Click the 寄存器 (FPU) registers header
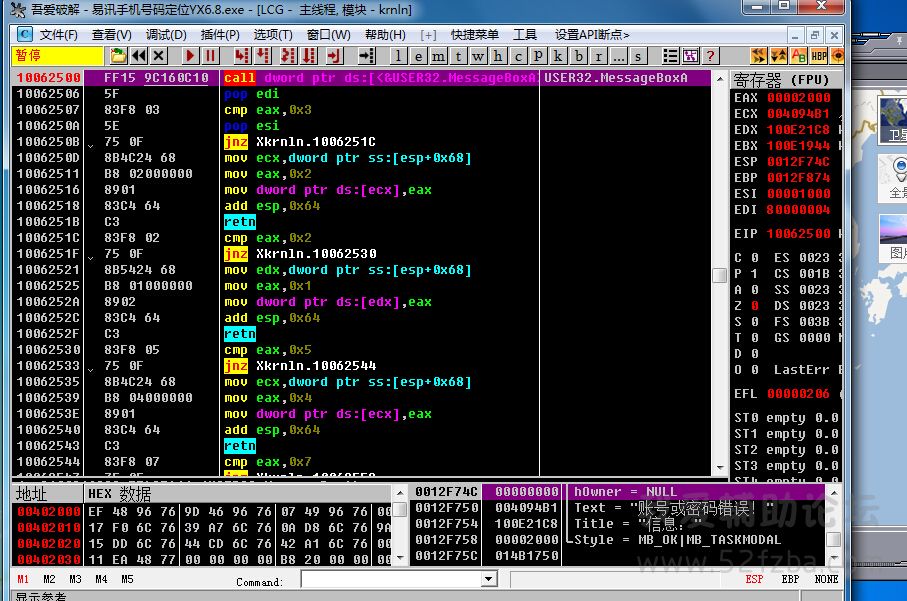The height and width of the screenshot is (601, 907). coord(781,79)
